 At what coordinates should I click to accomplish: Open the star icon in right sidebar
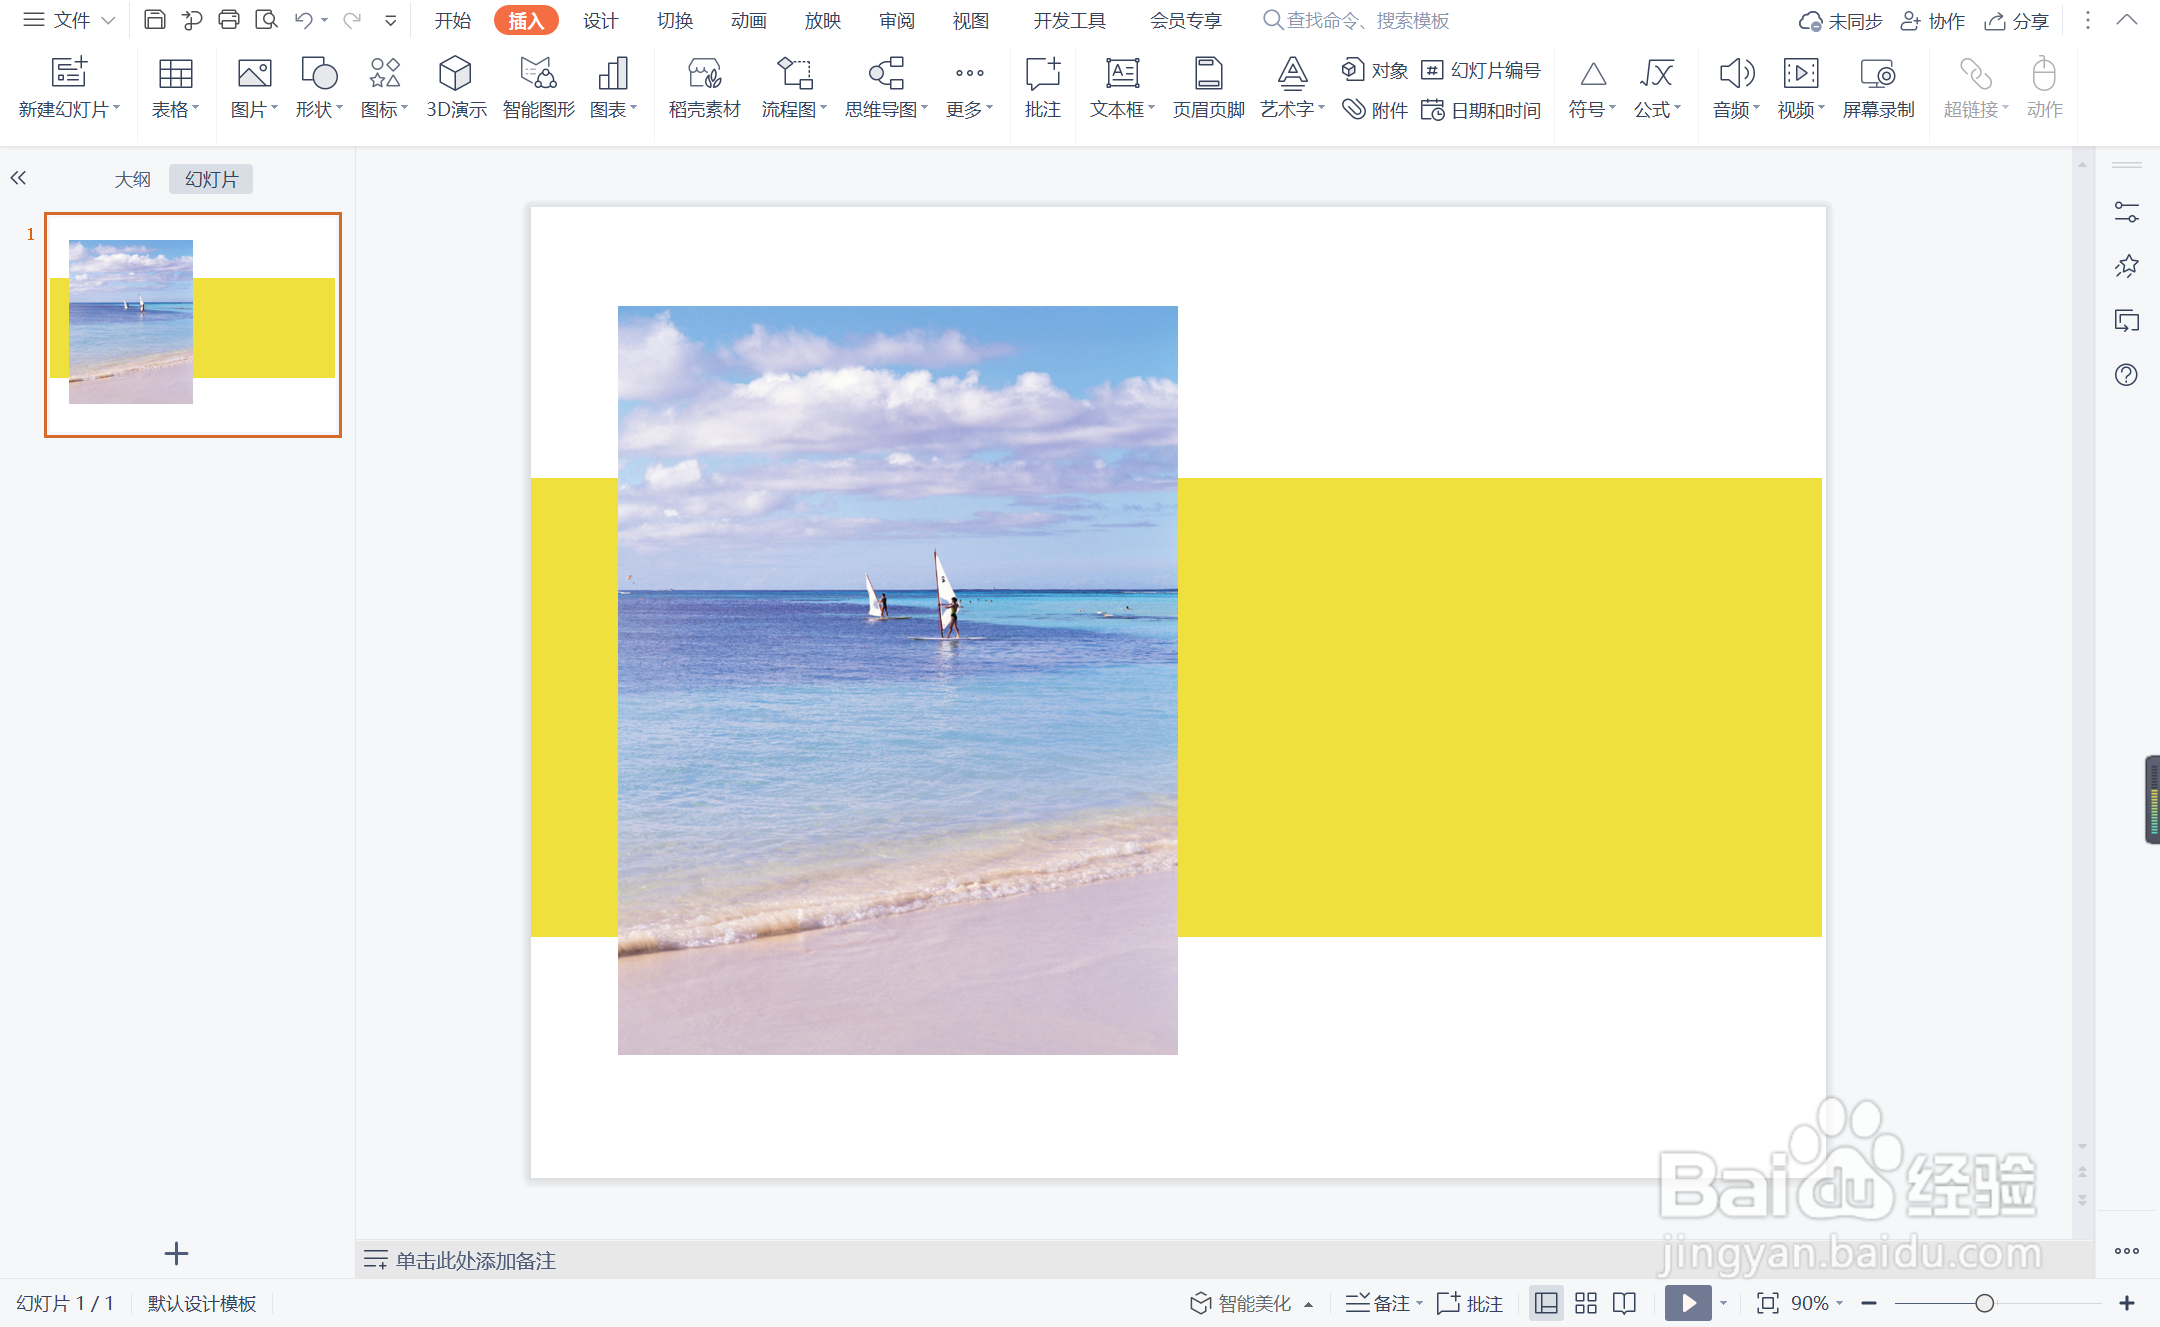point(2126,266)
